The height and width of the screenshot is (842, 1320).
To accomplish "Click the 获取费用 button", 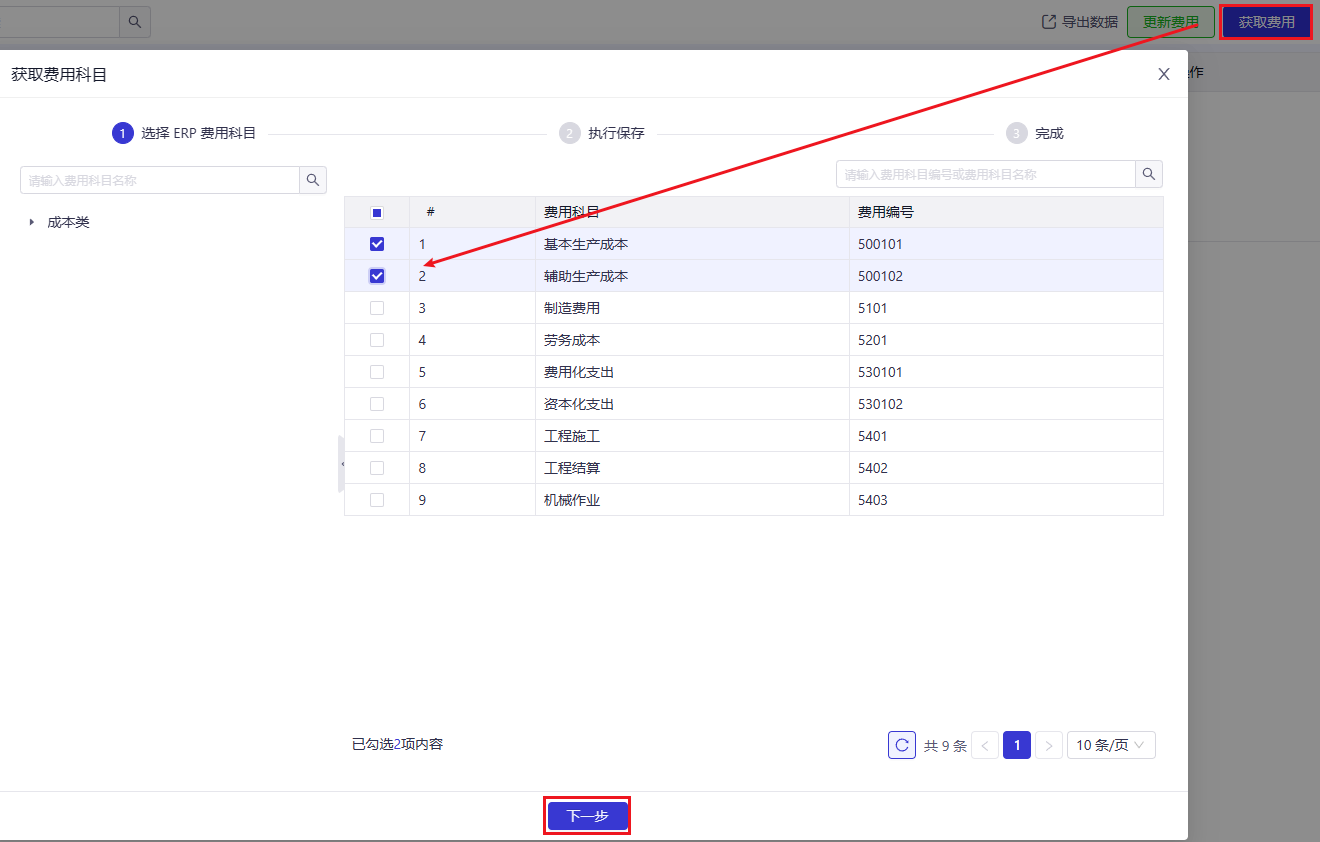I will coord(1266,22).
